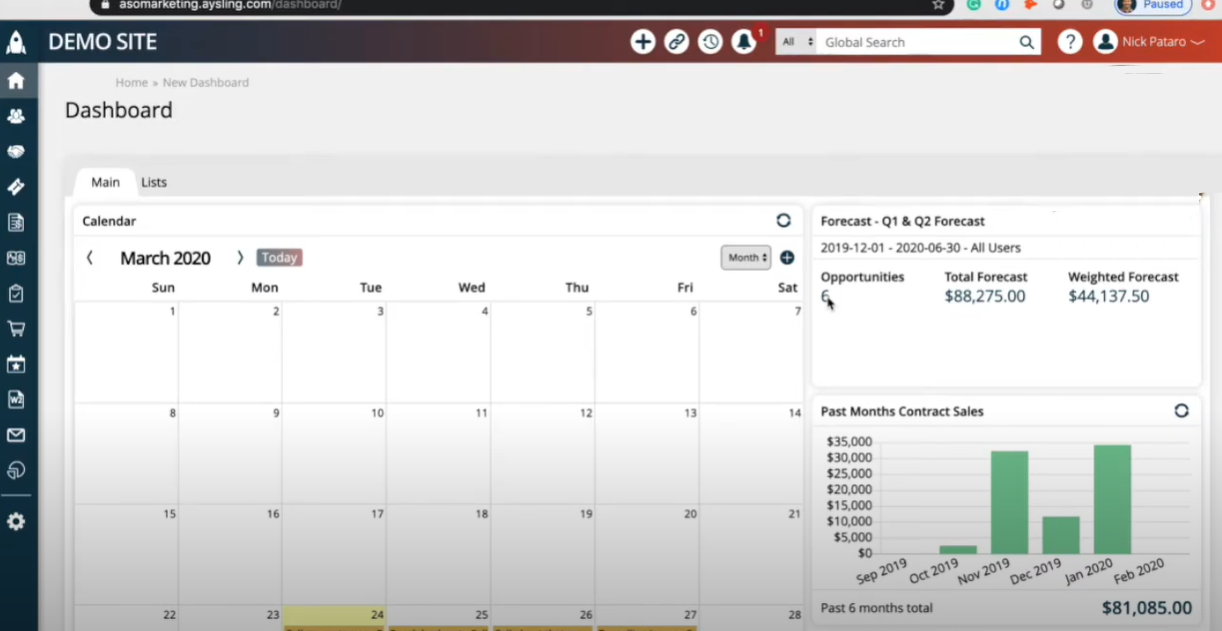Screen dimensions: 1222x631
Task: Click the browser bookmark star icon
Action: coord(938,4)
